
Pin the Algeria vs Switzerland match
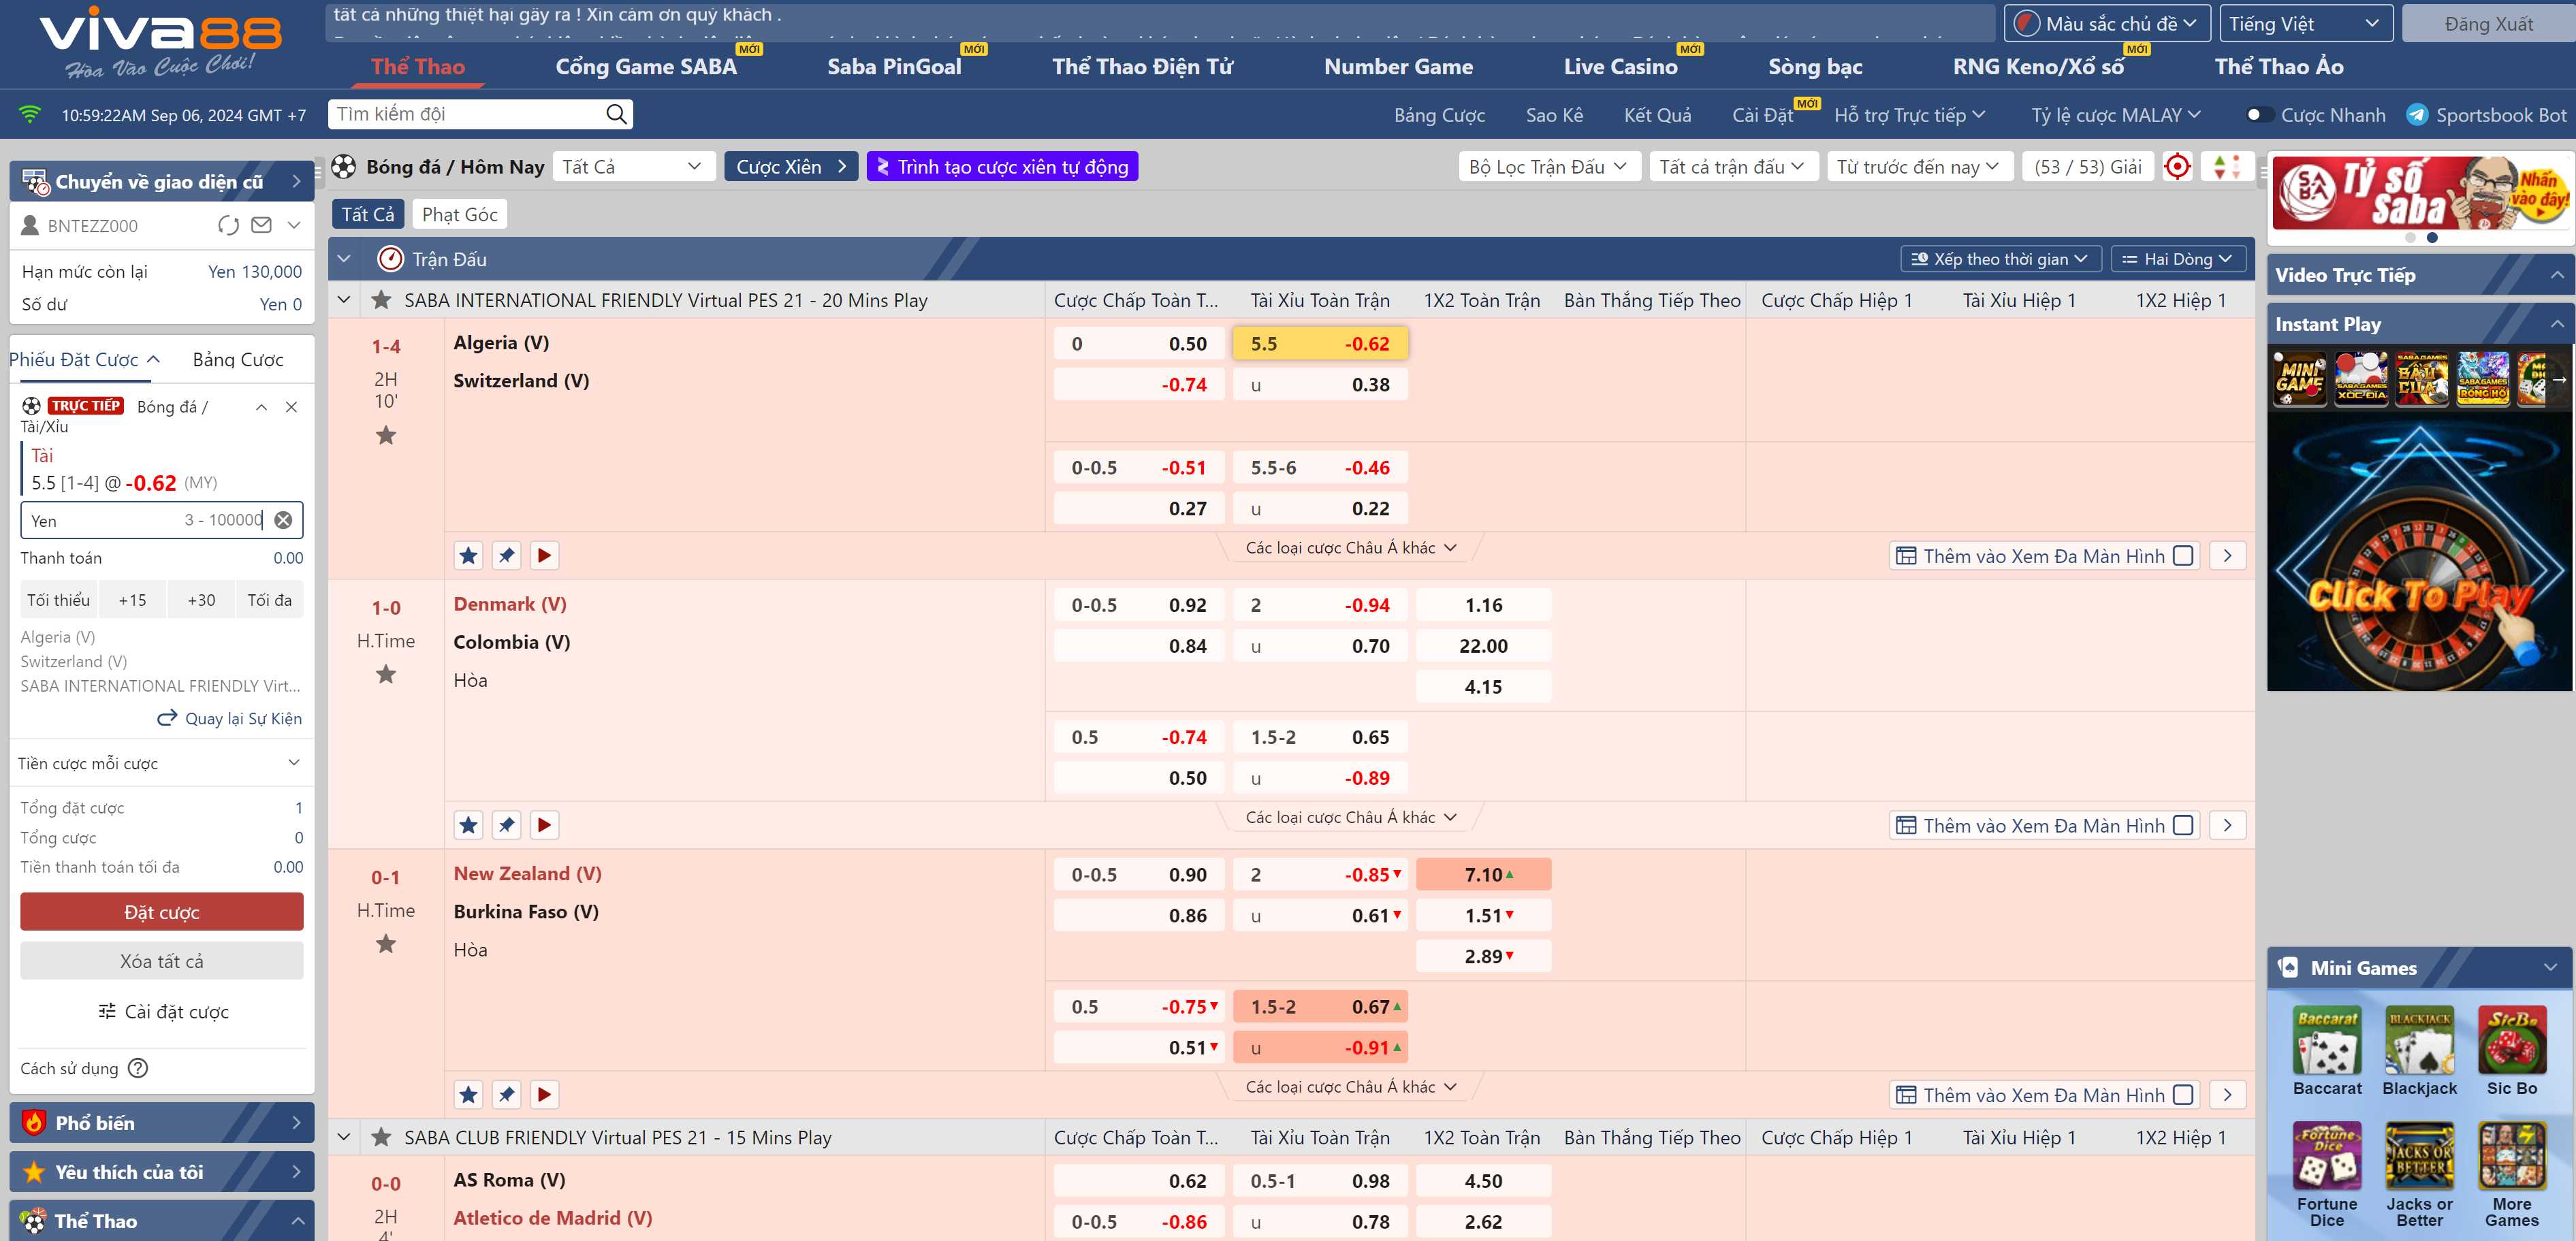coord(507,555)
